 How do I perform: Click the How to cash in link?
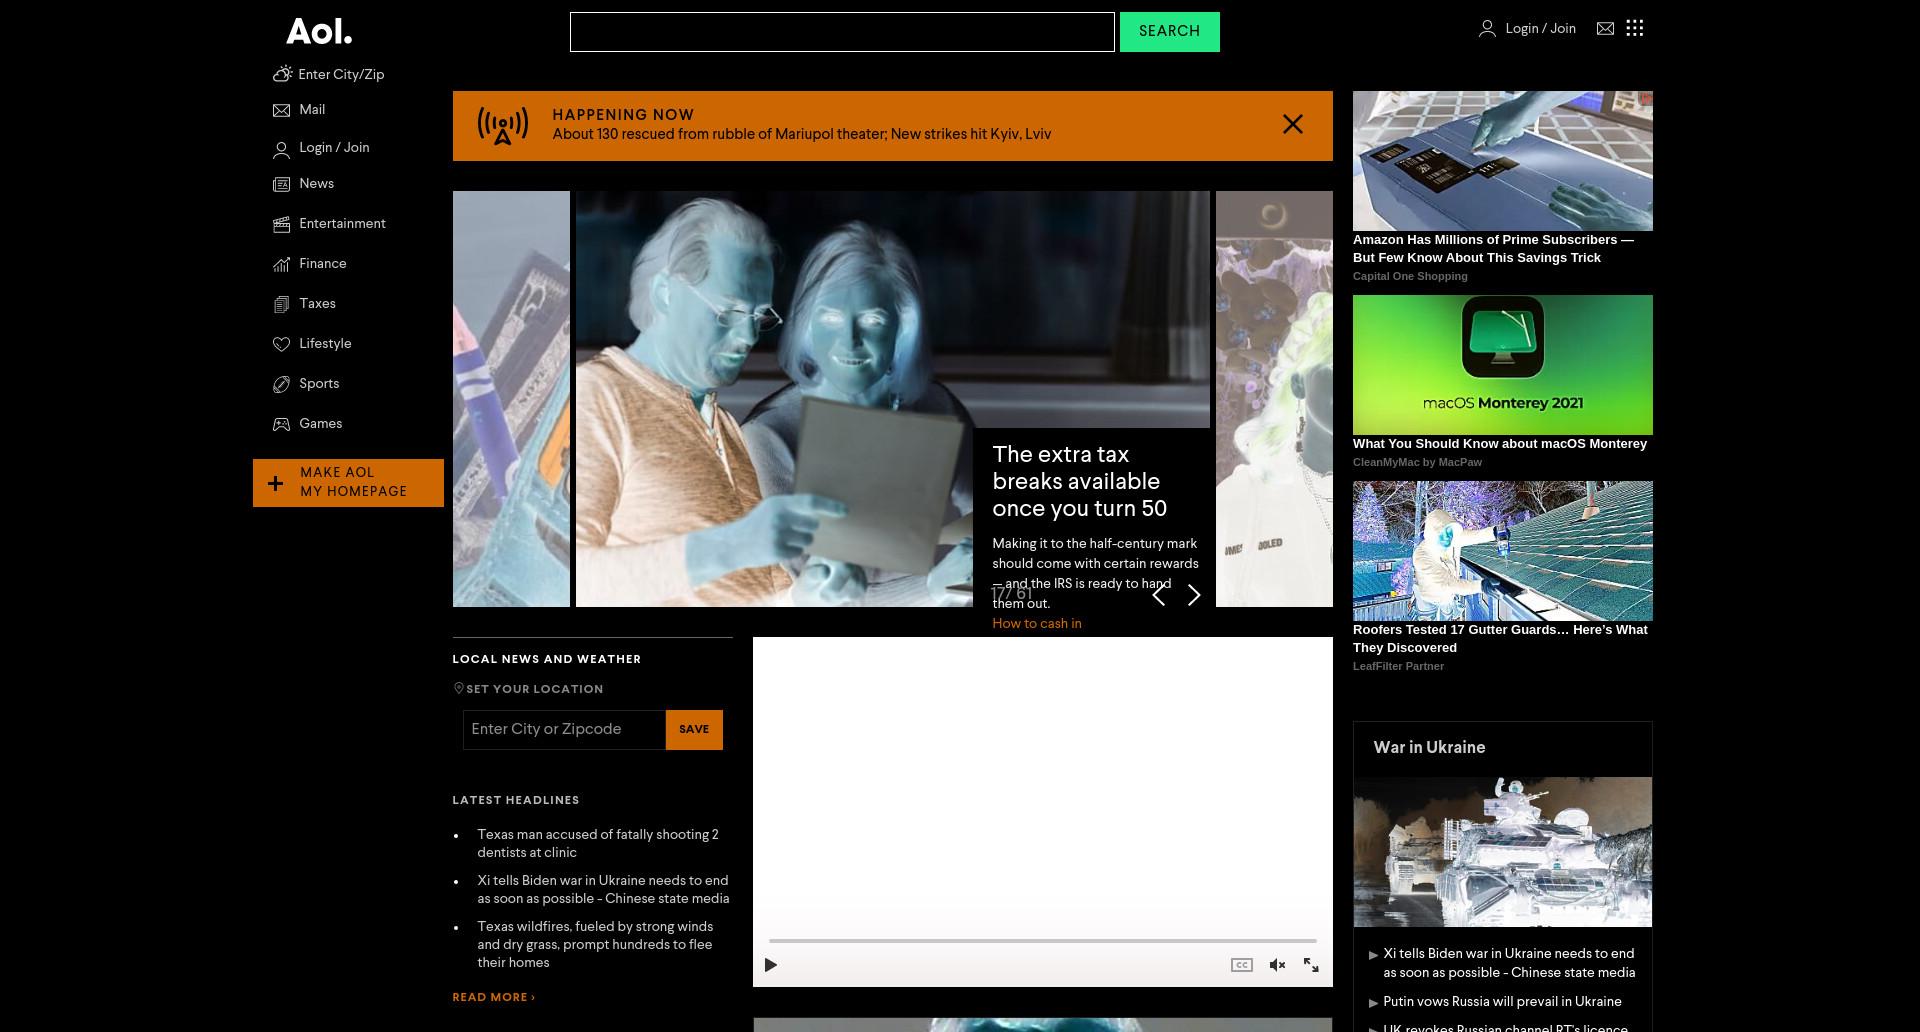1036,624
